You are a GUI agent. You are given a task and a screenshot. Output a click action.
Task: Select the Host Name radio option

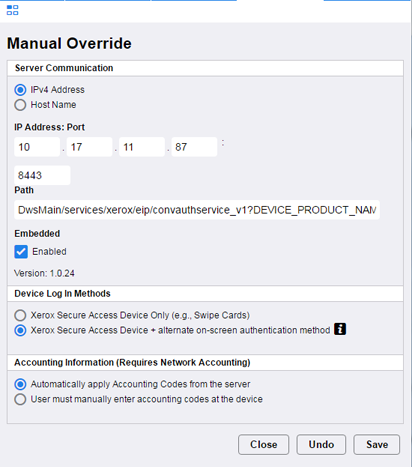click(x=20, y=105)
